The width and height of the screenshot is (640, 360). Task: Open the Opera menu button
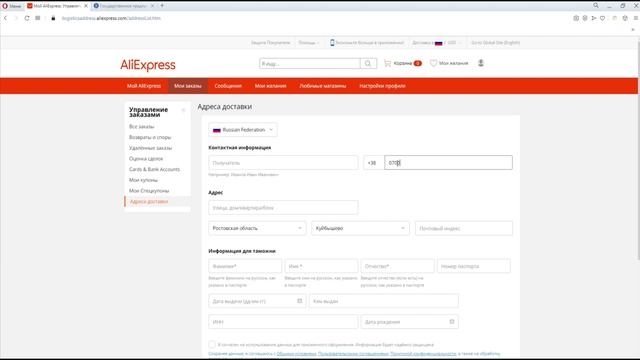(x=11, y=6)
